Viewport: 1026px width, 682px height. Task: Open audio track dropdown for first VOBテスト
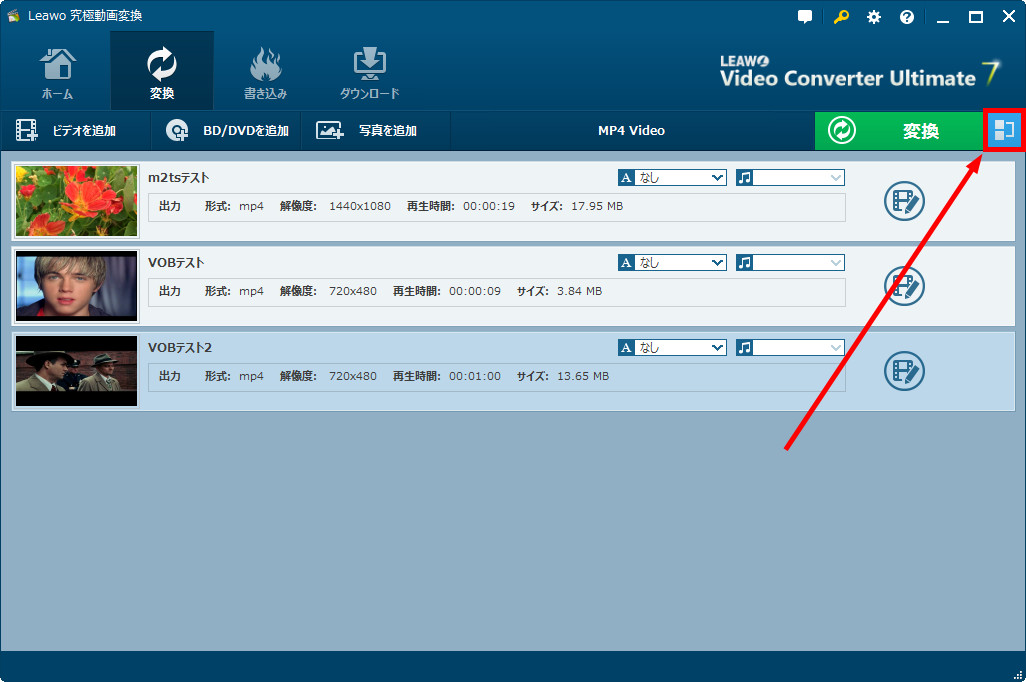tap(790, 262)
